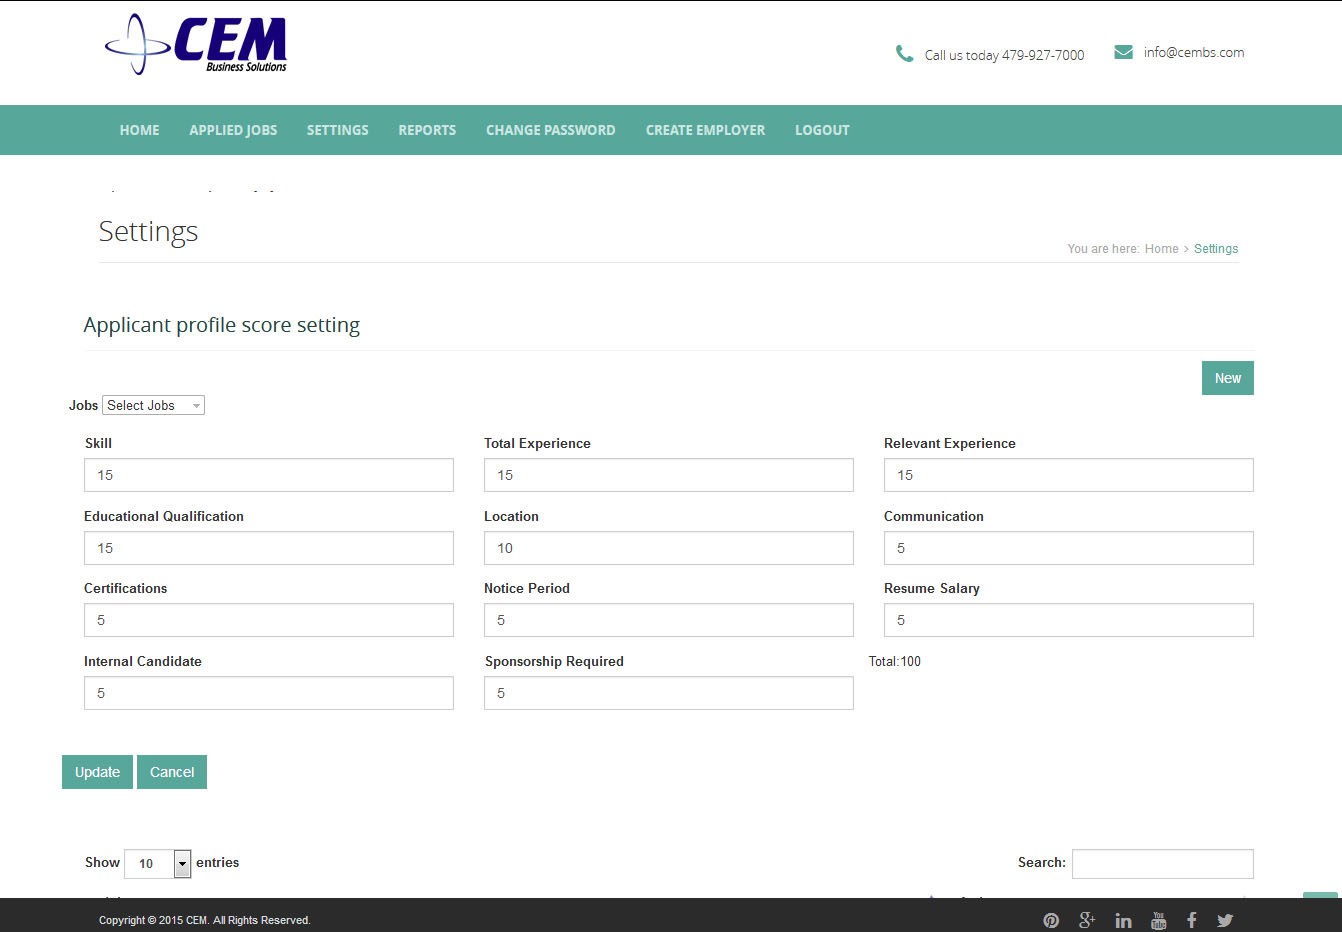Open the Select Jobs dropdown
This screenshot has width=1342, height=932.
(x=153, y=405)
